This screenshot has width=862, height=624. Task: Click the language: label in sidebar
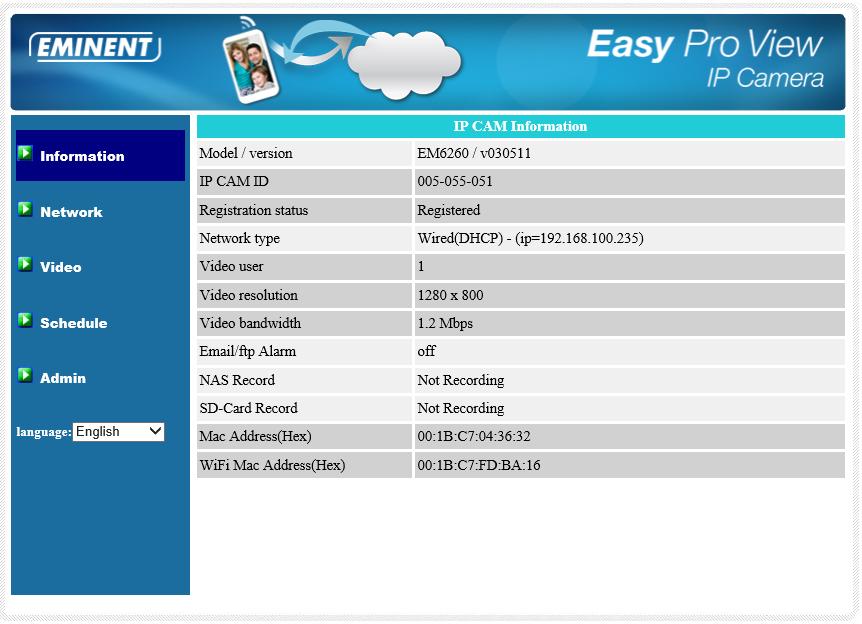(x=44, y=432)
